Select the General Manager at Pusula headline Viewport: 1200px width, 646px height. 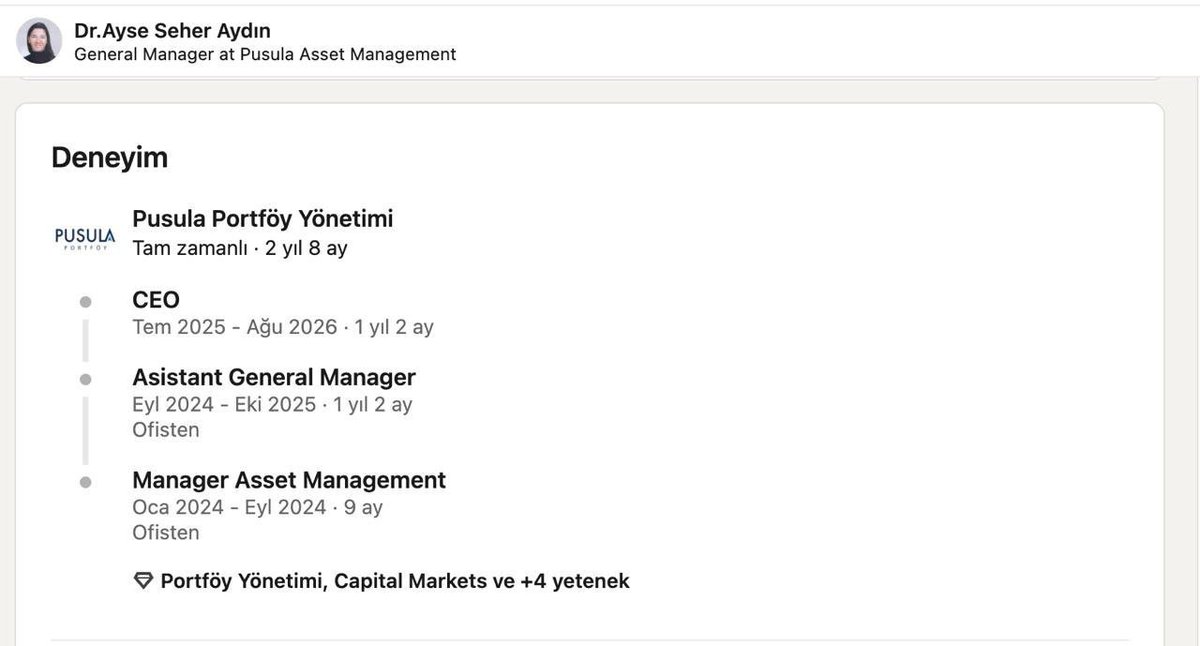pos(265,54)
